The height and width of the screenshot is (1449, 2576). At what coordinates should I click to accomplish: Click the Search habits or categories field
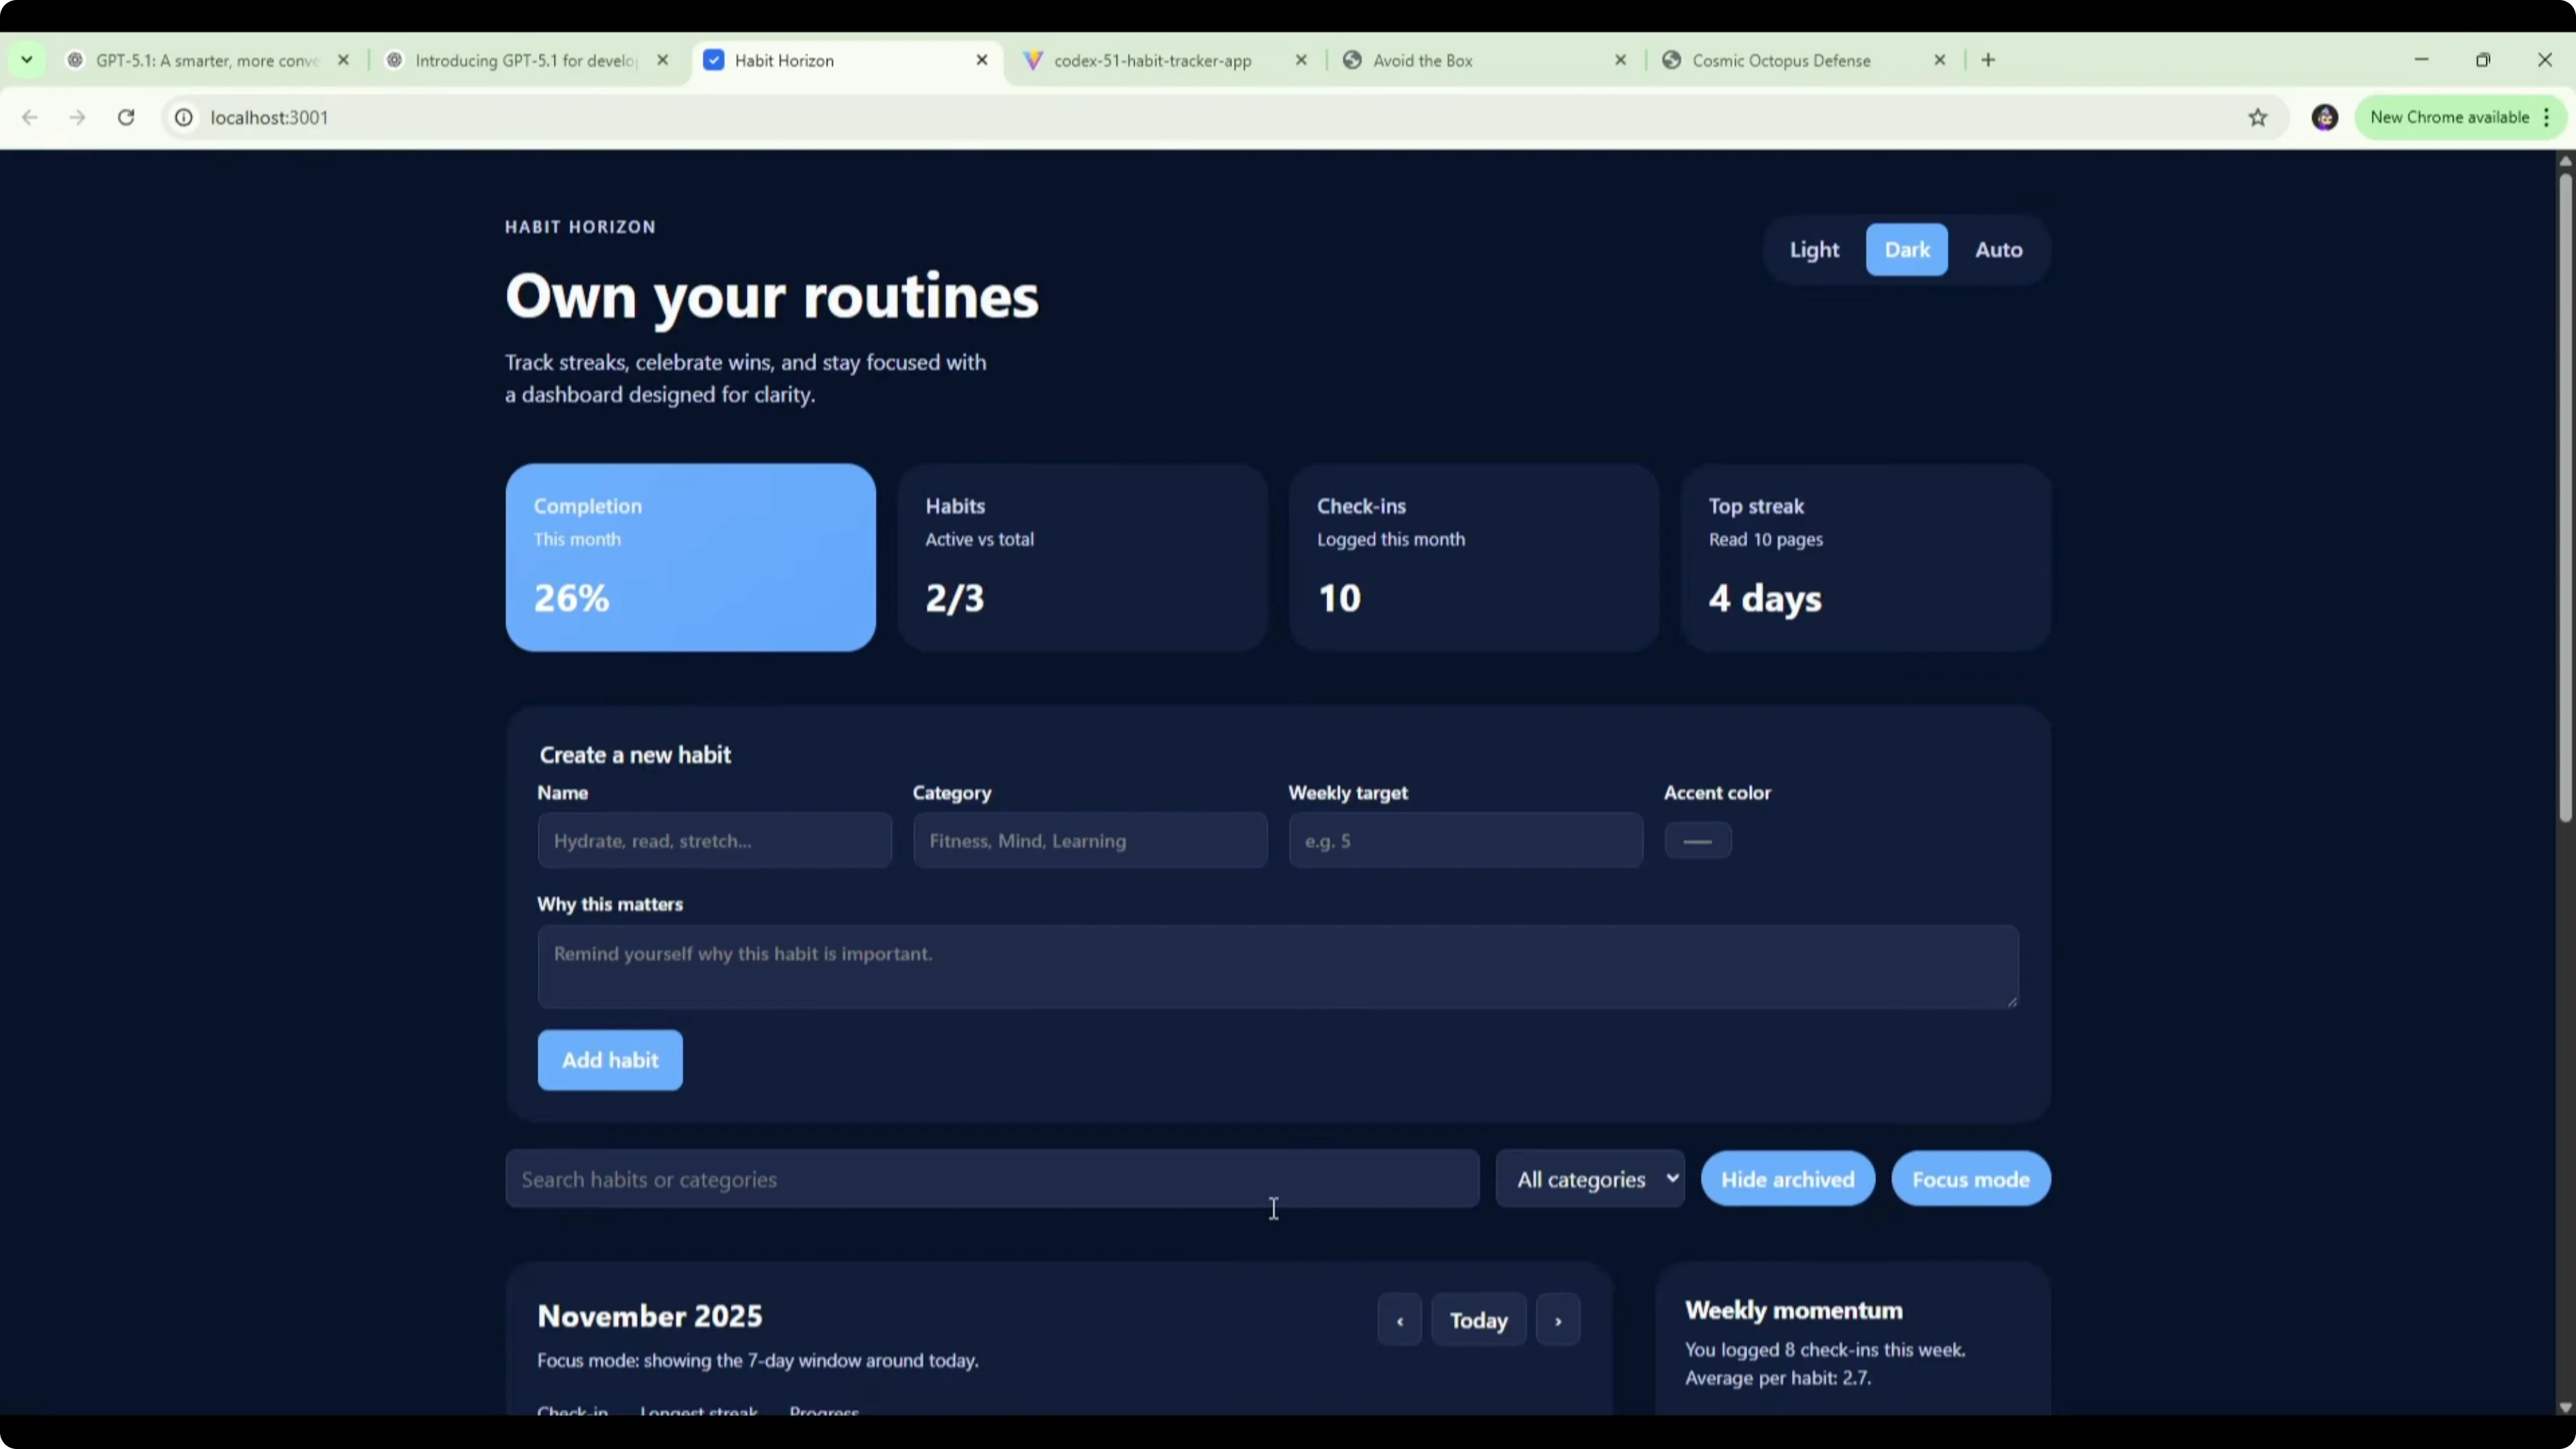click(x=990, y=1179)
